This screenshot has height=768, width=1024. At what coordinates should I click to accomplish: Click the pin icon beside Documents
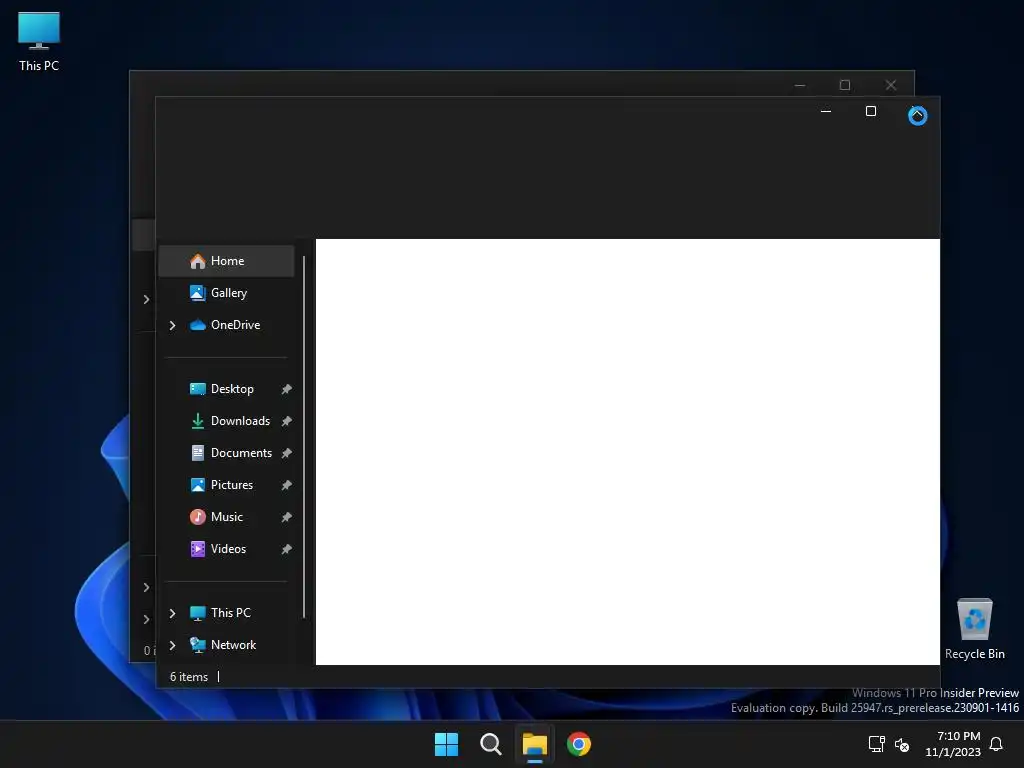pos(286,453)
